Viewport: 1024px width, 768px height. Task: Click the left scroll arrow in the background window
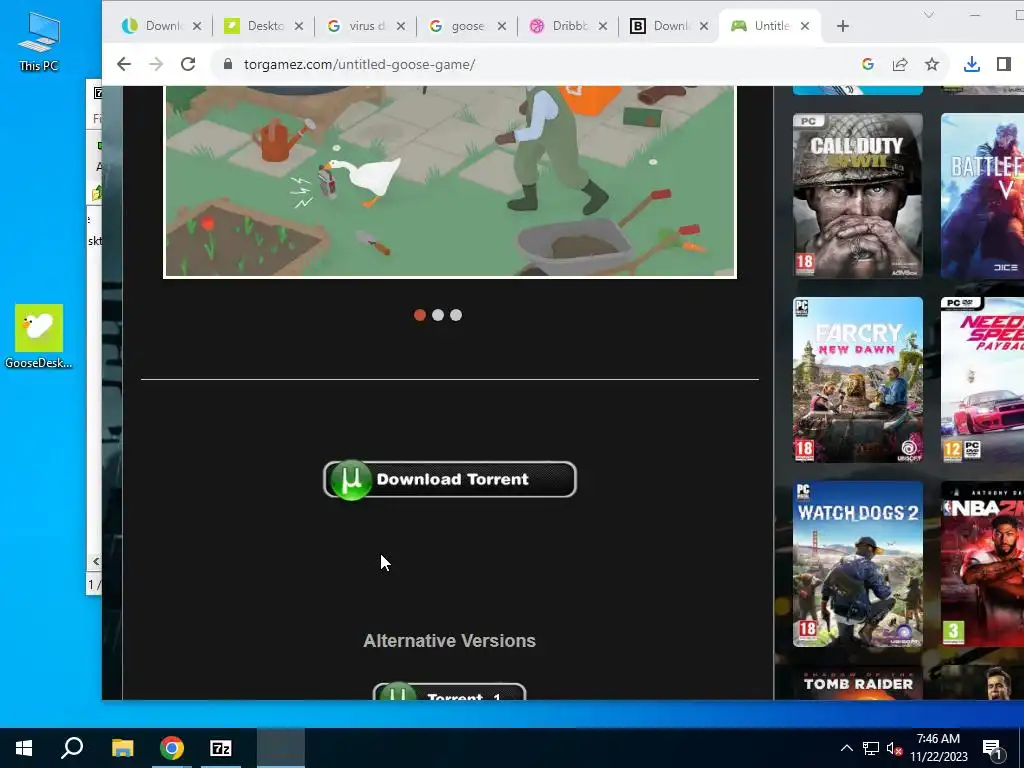[x=95, y=561]
